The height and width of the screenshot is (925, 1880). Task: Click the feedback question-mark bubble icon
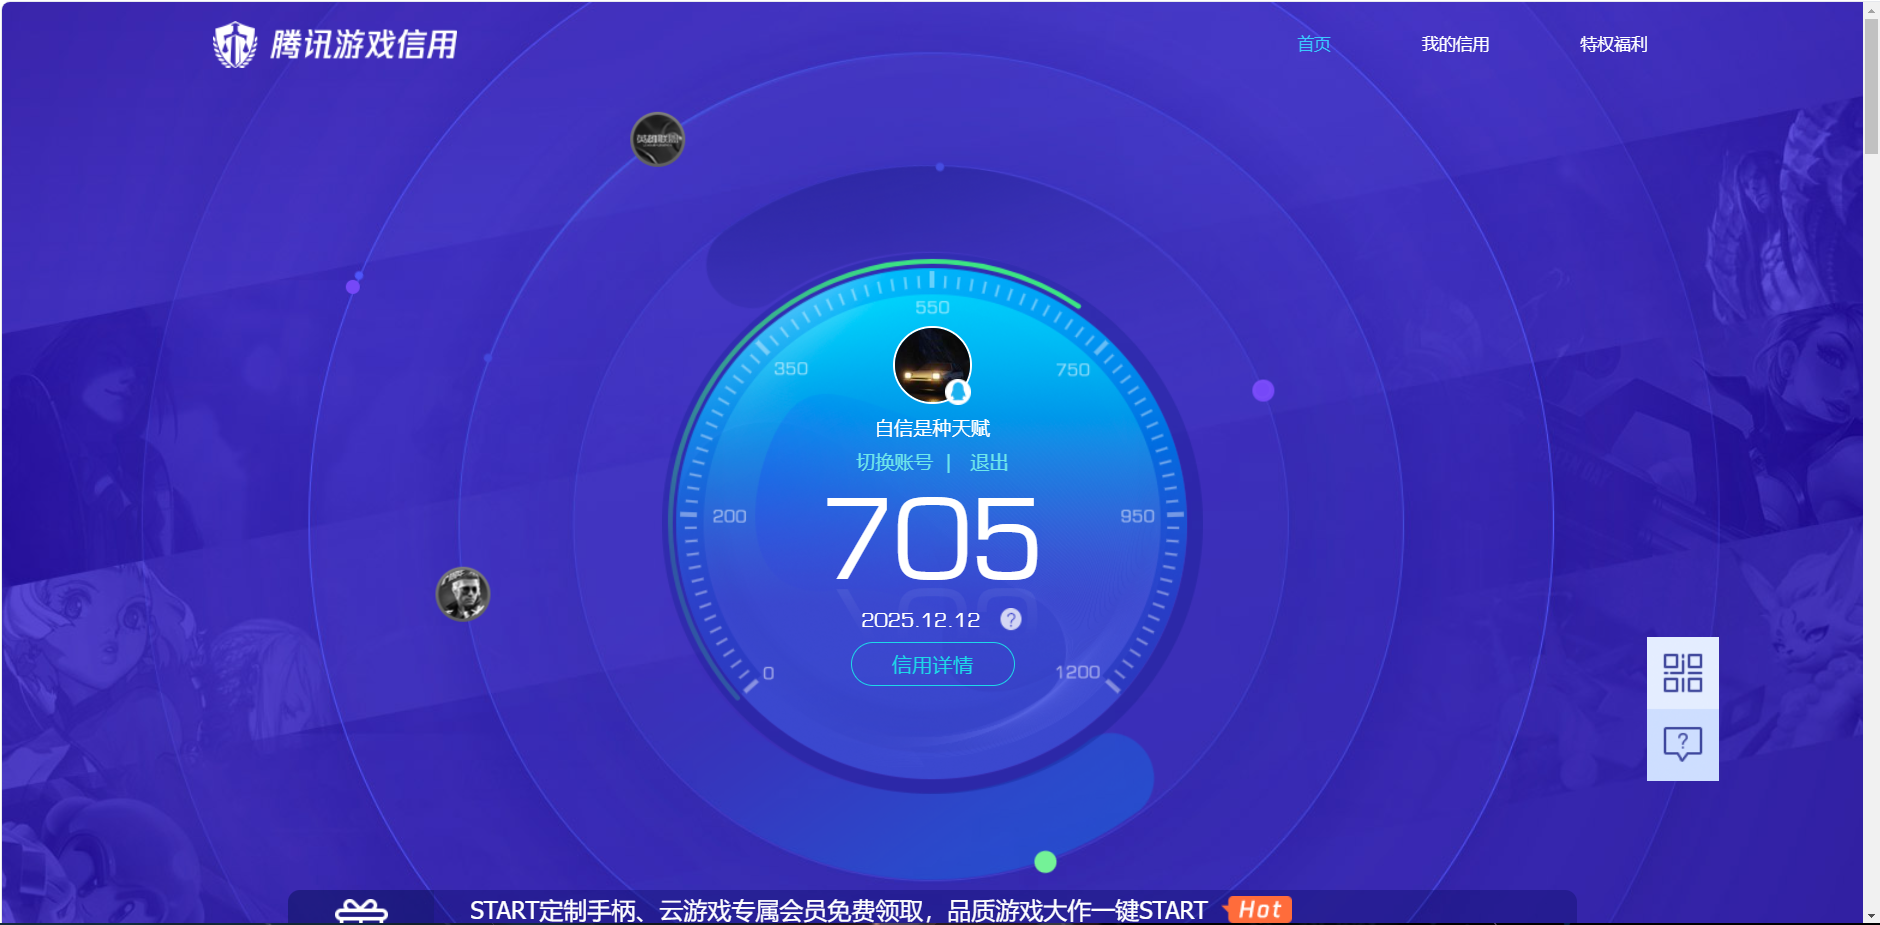coord(1682,741)
